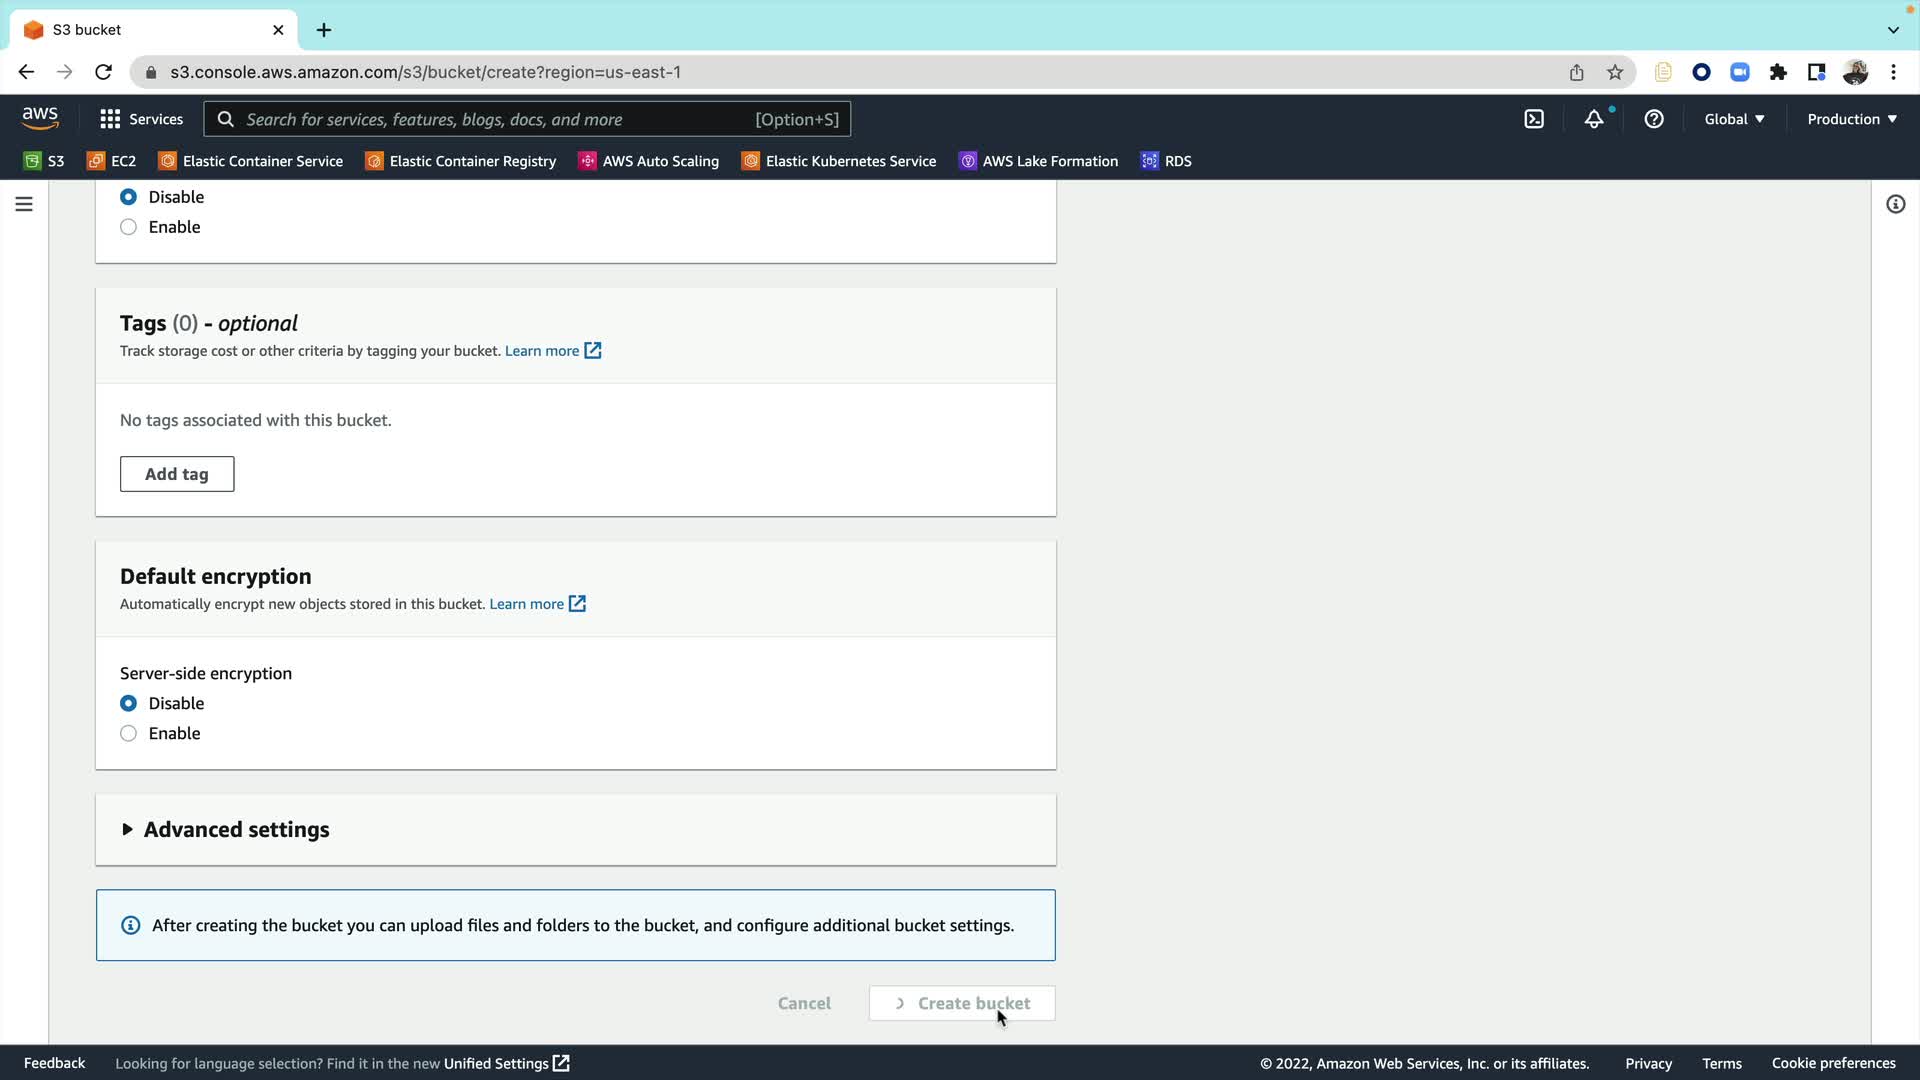Open AWS CloudShell icon in header
The image size is (1920, 1080).
point(1534,119)
